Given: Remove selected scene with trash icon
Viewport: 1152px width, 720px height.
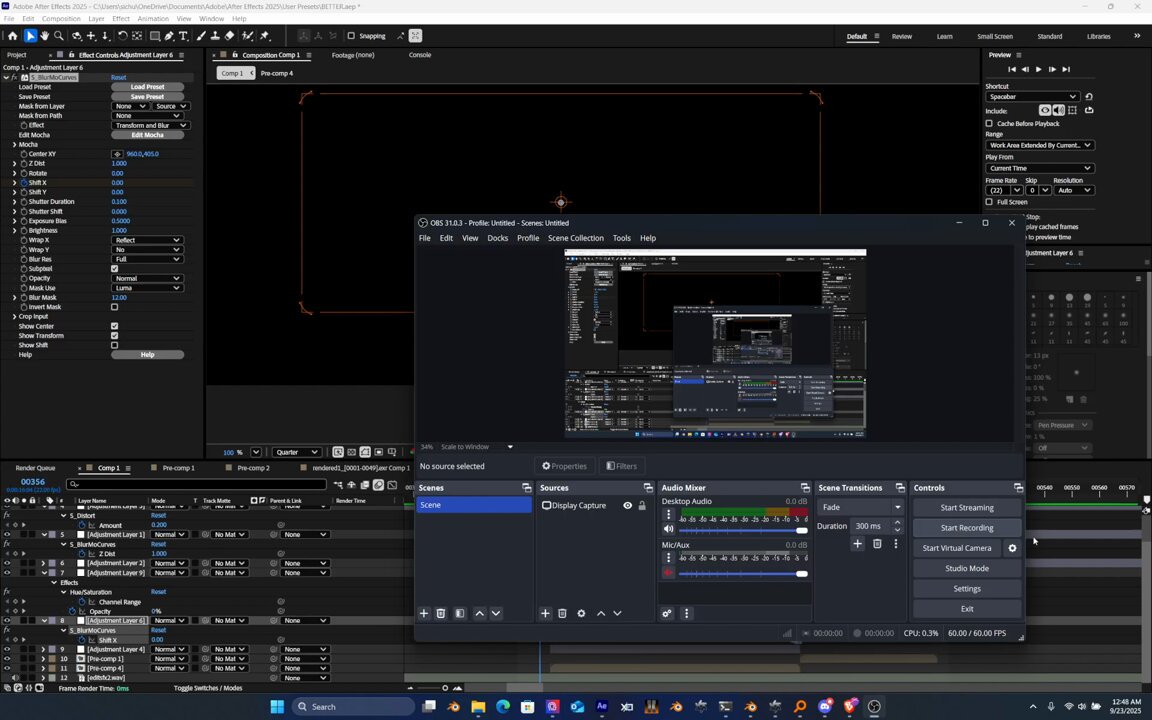Looking at the screenshot, I should 441,613.
